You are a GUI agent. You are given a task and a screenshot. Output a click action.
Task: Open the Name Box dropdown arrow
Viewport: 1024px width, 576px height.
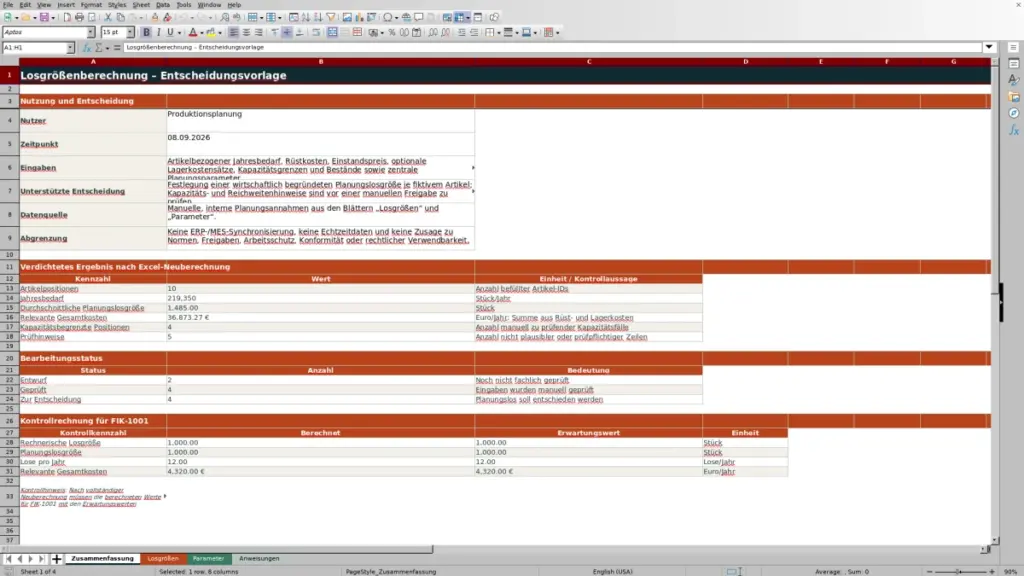pyautogui.click(x=70, y=48)
